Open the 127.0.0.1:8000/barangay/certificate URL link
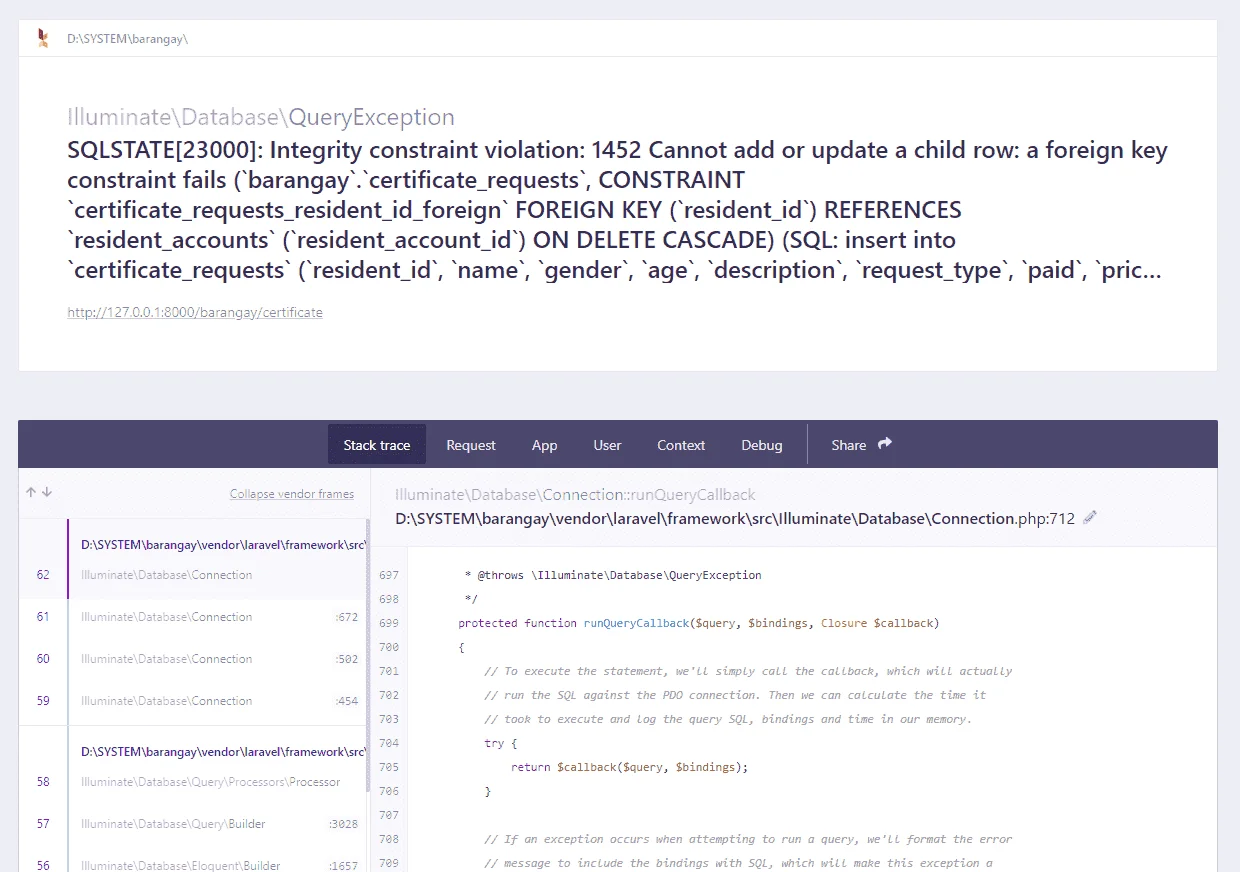1240x872 pixels. 195,312
